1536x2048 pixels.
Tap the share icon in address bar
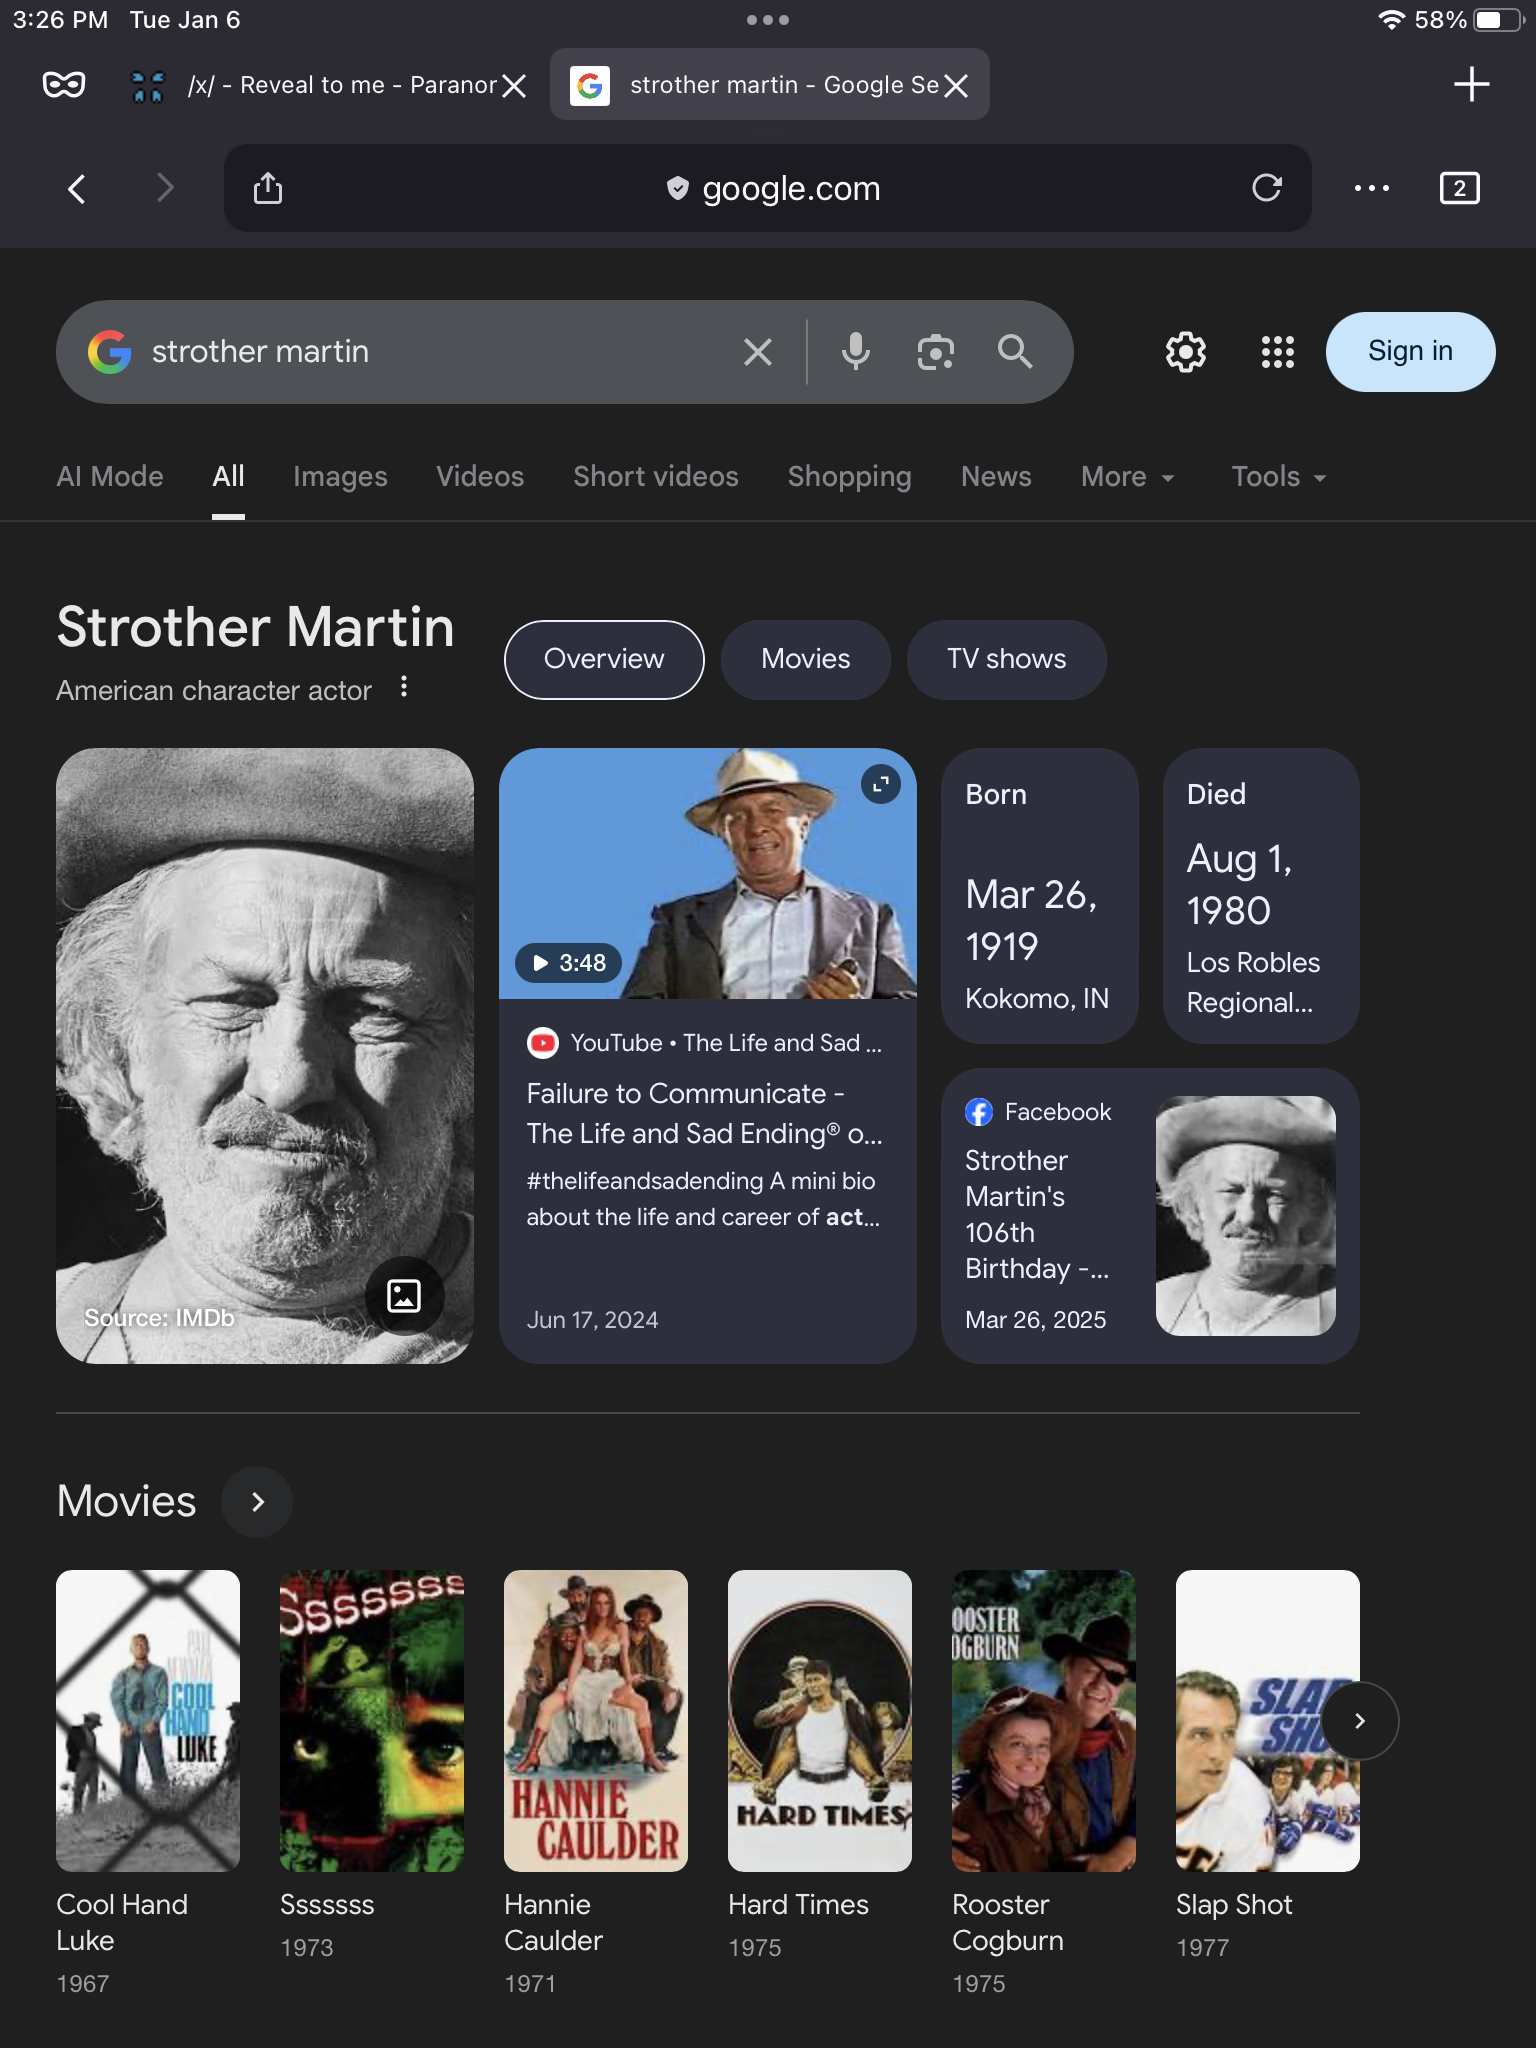pos(268,187)
